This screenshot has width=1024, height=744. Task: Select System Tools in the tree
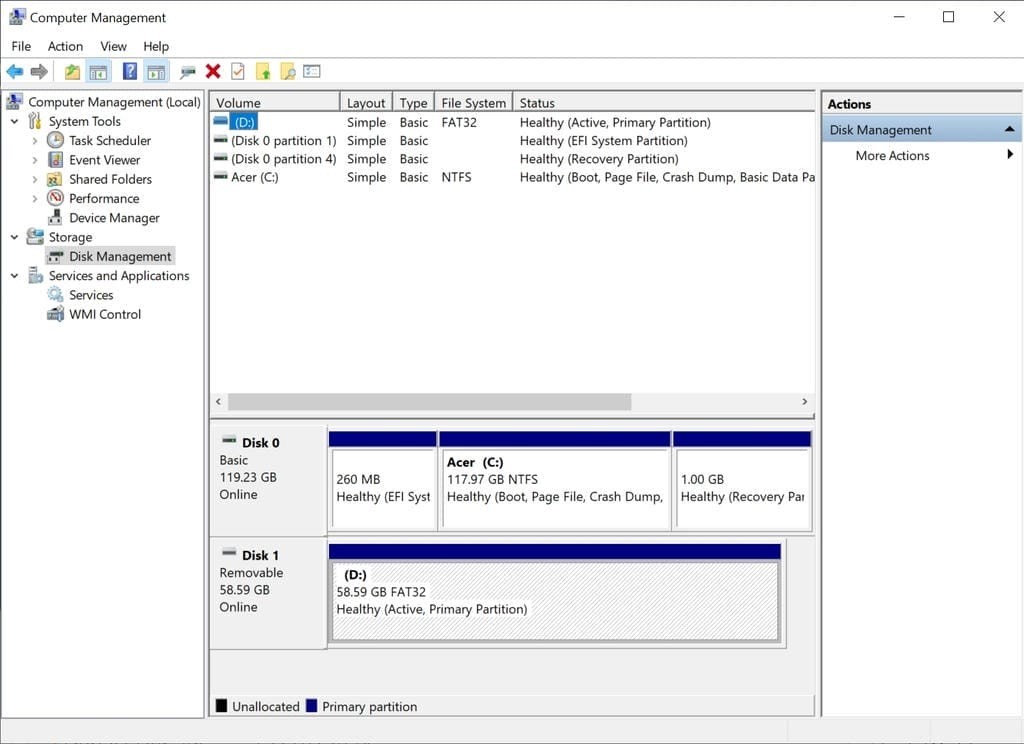(x=84, y=121)
